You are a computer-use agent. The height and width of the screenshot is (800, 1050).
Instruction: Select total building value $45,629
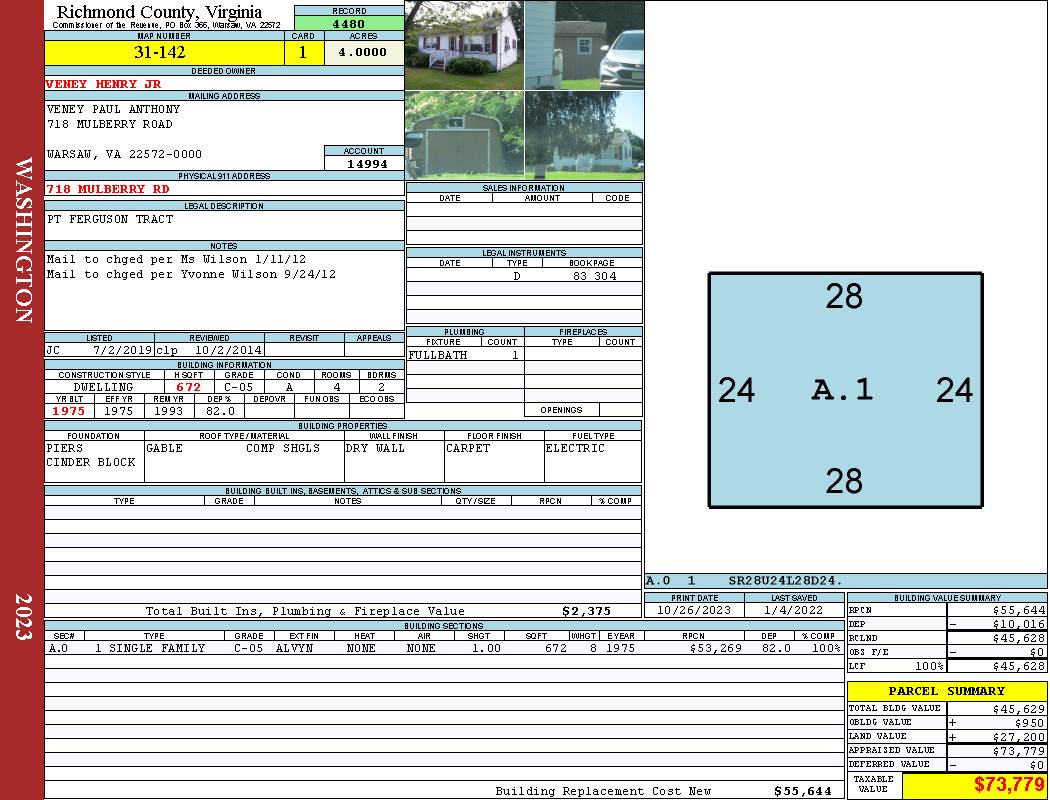pos(1019,709)
